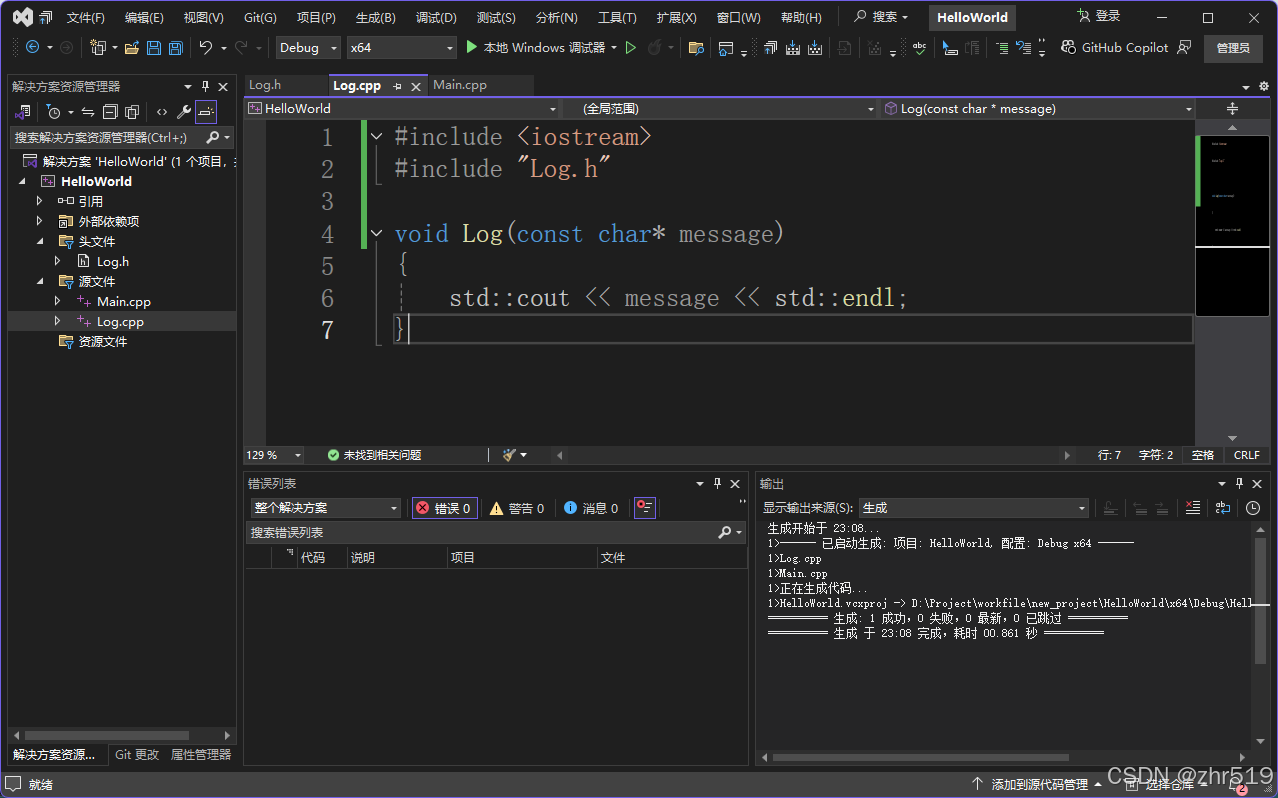Toggle the pin on the 错误列表 panel

716,483
